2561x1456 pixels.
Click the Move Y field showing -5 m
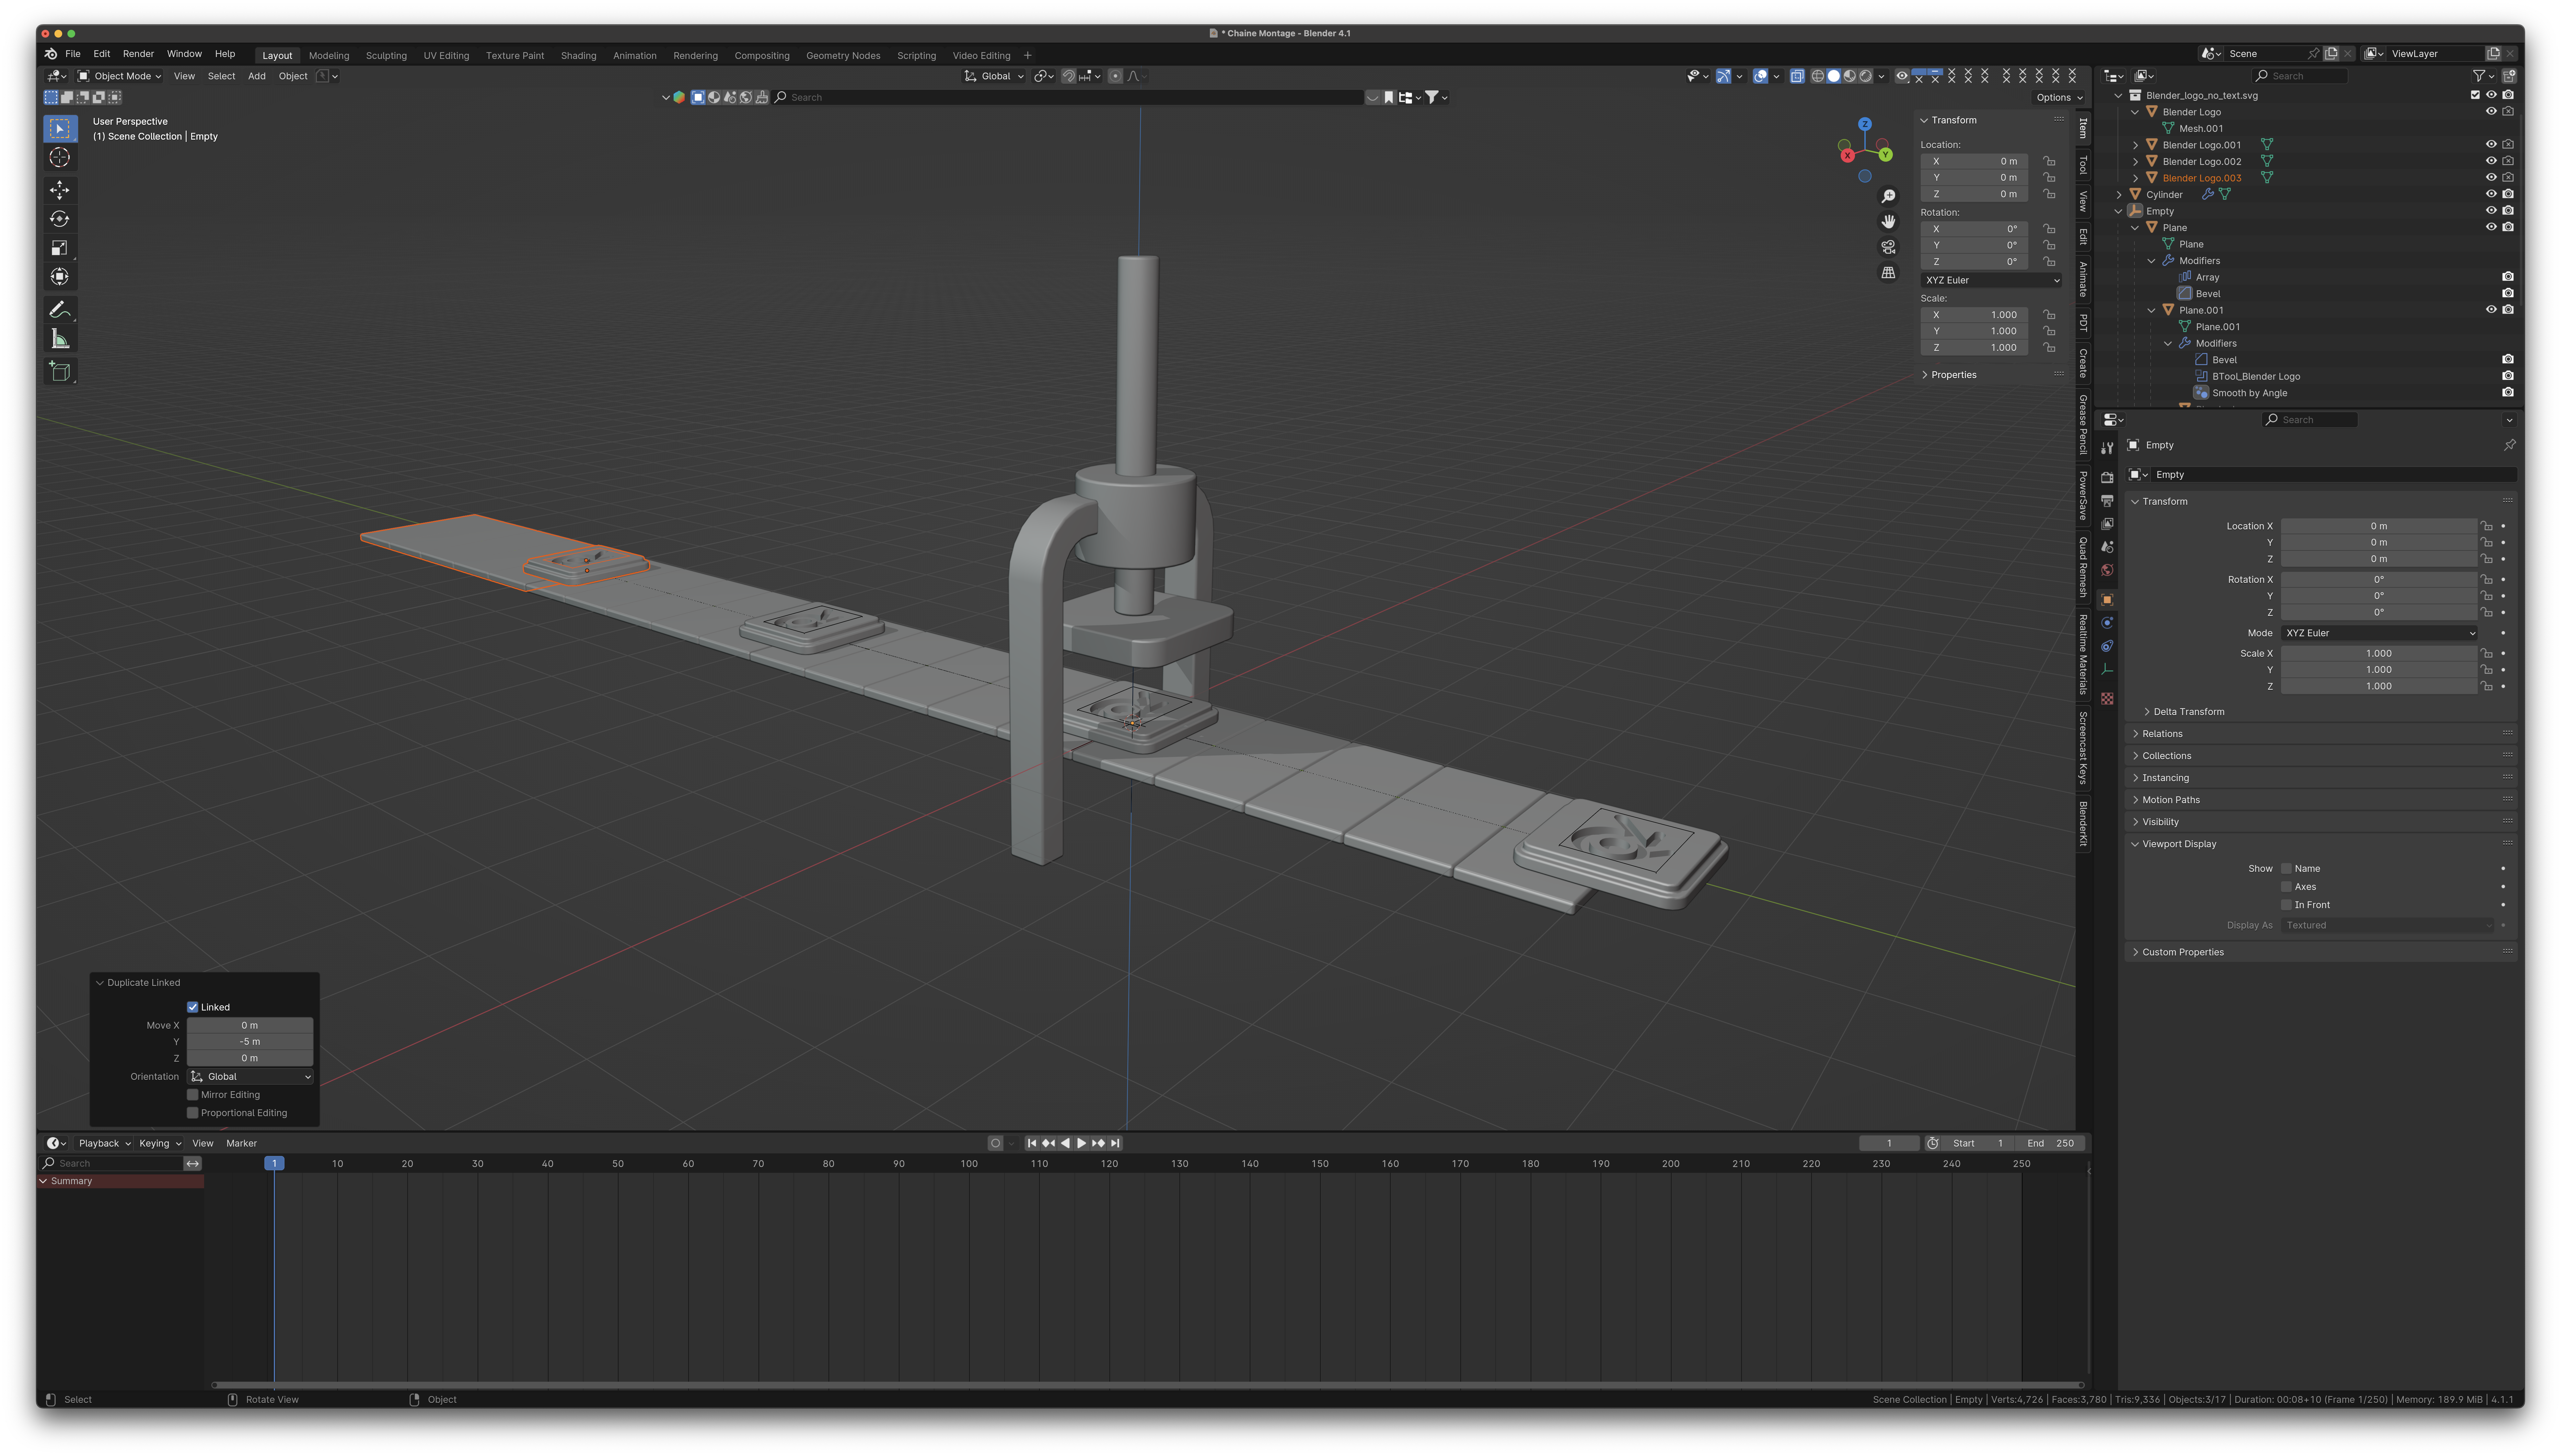pos(250,1042)
